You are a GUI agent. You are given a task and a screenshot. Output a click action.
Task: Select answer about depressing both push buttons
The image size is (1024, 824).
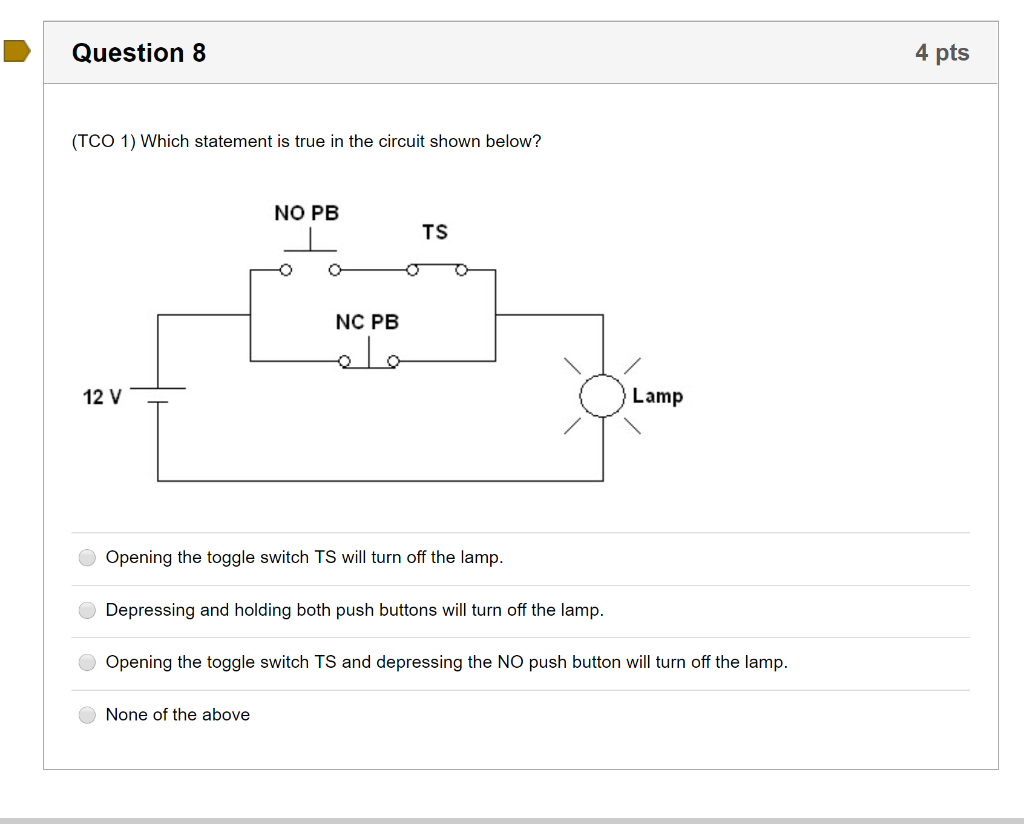(x=87, y=610)
